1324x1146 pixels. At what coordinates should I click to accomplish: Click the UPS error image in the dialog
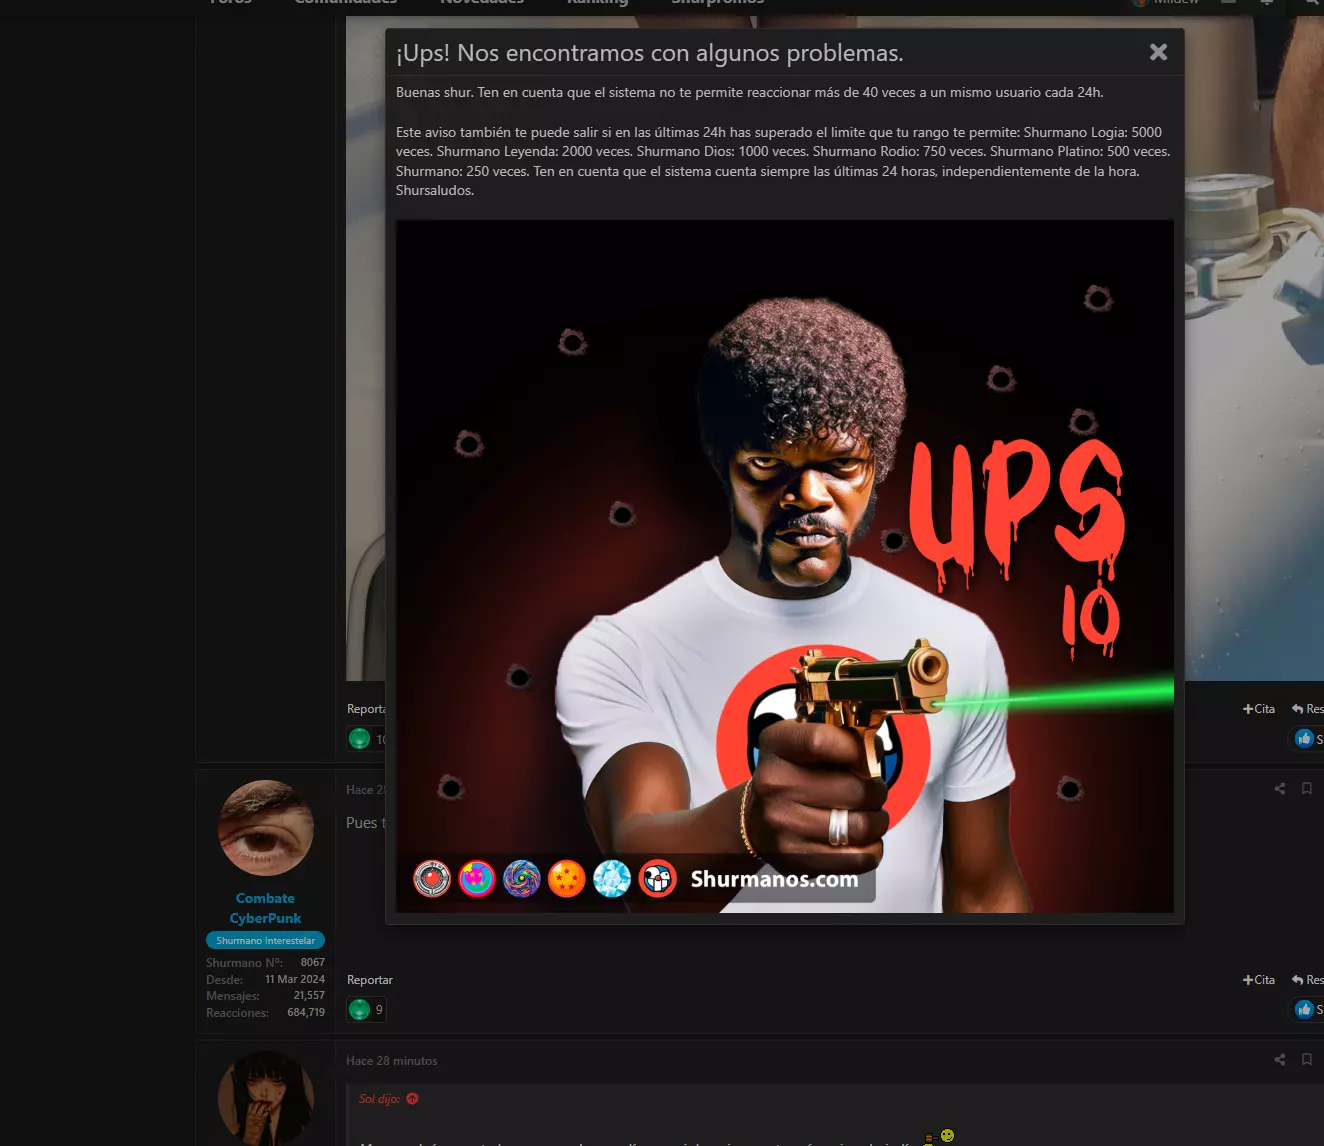(785, 566)
